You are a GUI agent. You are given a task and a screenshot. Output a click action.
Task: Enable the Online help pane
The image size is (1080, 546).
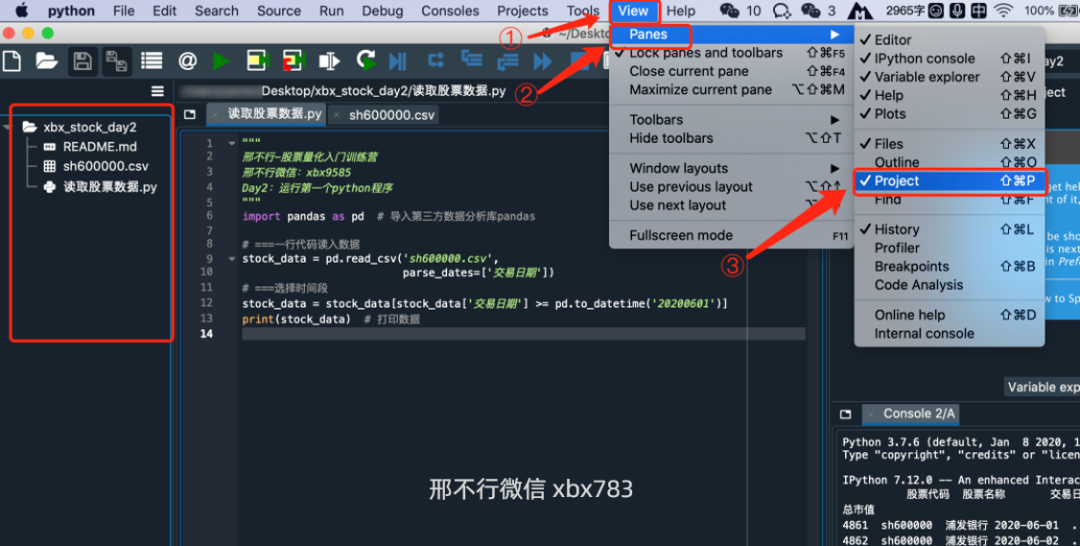tap(949, 315)
